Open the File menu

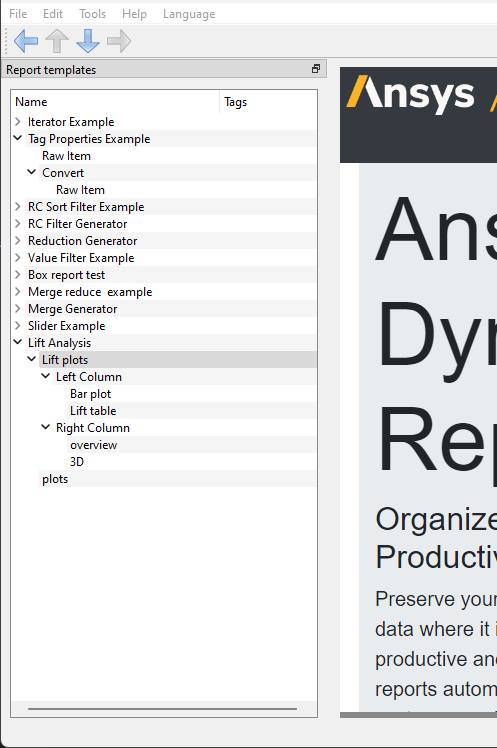pyautogui.click(x=18, y=14)
